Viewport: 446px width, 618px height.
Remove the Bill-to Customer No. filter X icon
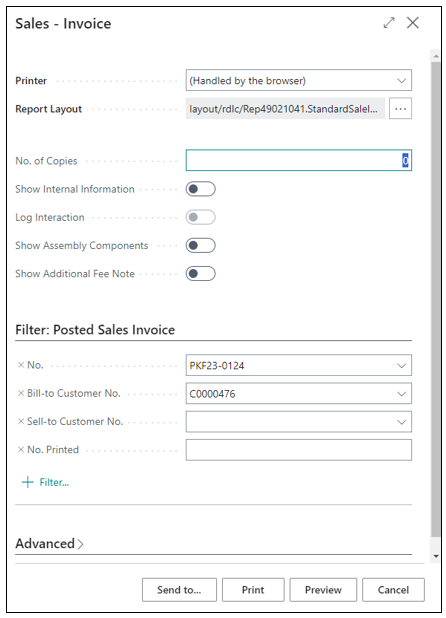(21, 393)
